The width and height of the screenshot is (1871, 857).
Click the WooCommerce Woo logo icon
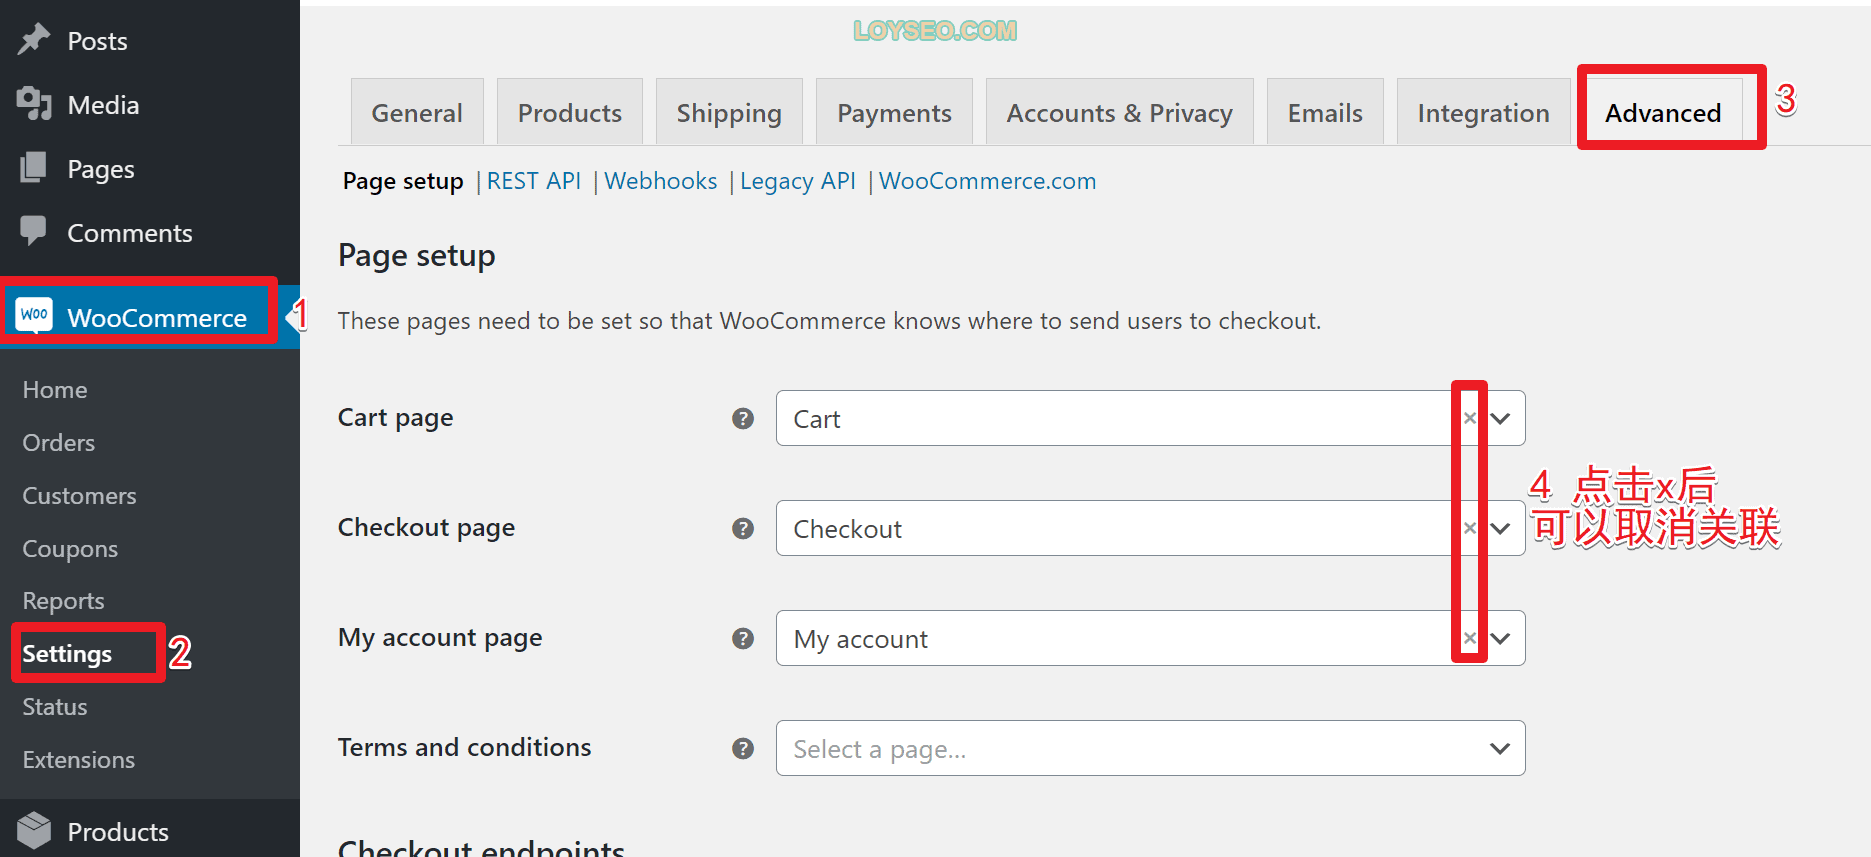[x=34, y=315]
